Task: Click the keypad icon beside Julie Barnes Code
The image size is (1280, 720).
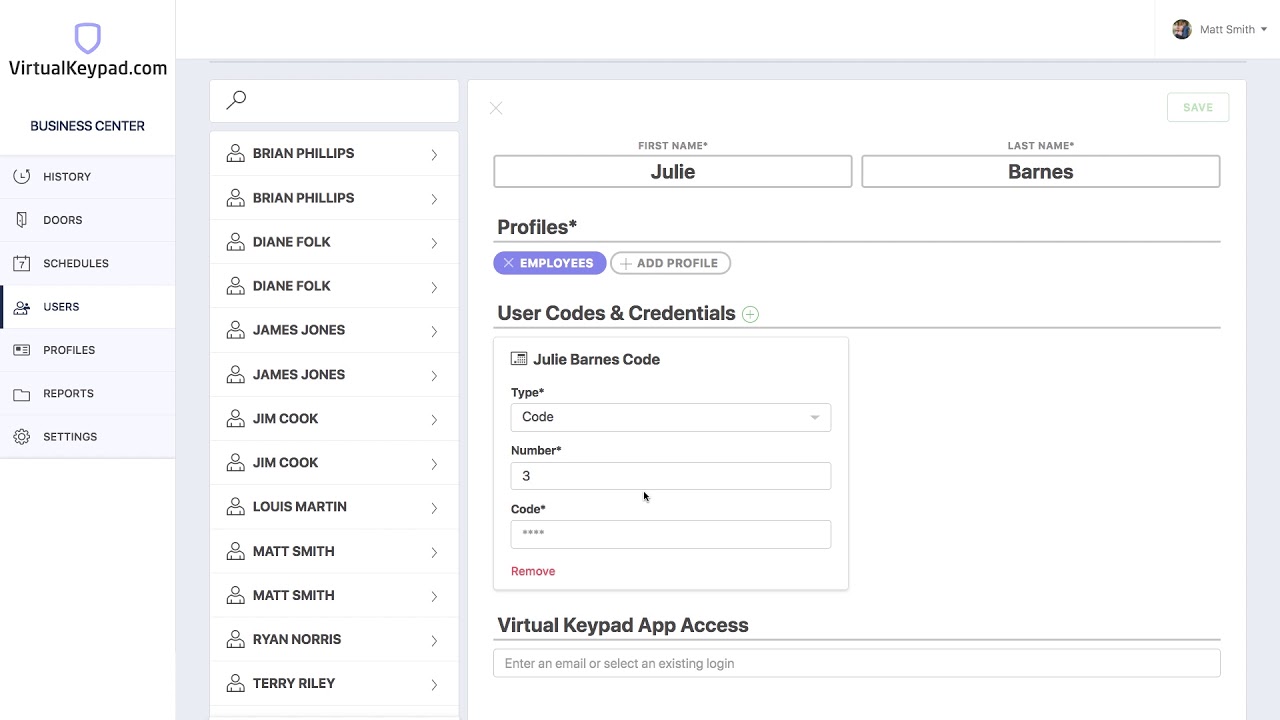Action: click(519, 359)
